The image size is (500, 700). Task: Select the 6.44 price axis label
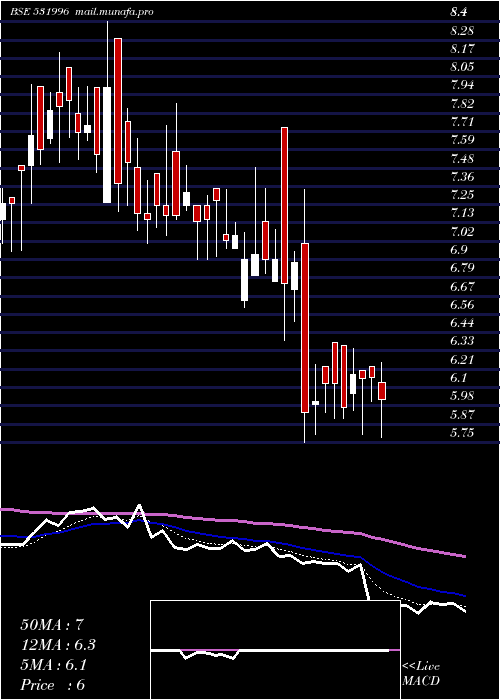pos(462,323)
